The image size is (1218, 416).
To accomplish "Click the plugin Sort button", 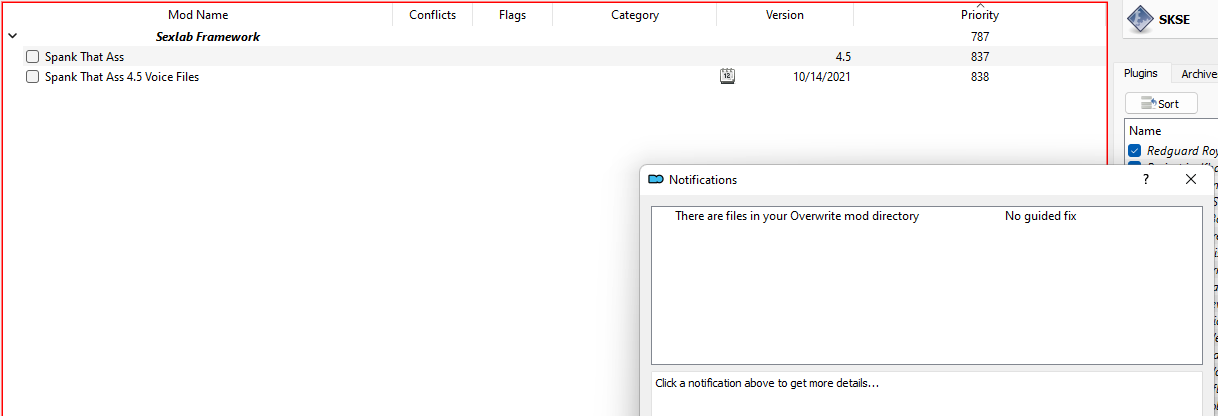I will coord(1161,104).
